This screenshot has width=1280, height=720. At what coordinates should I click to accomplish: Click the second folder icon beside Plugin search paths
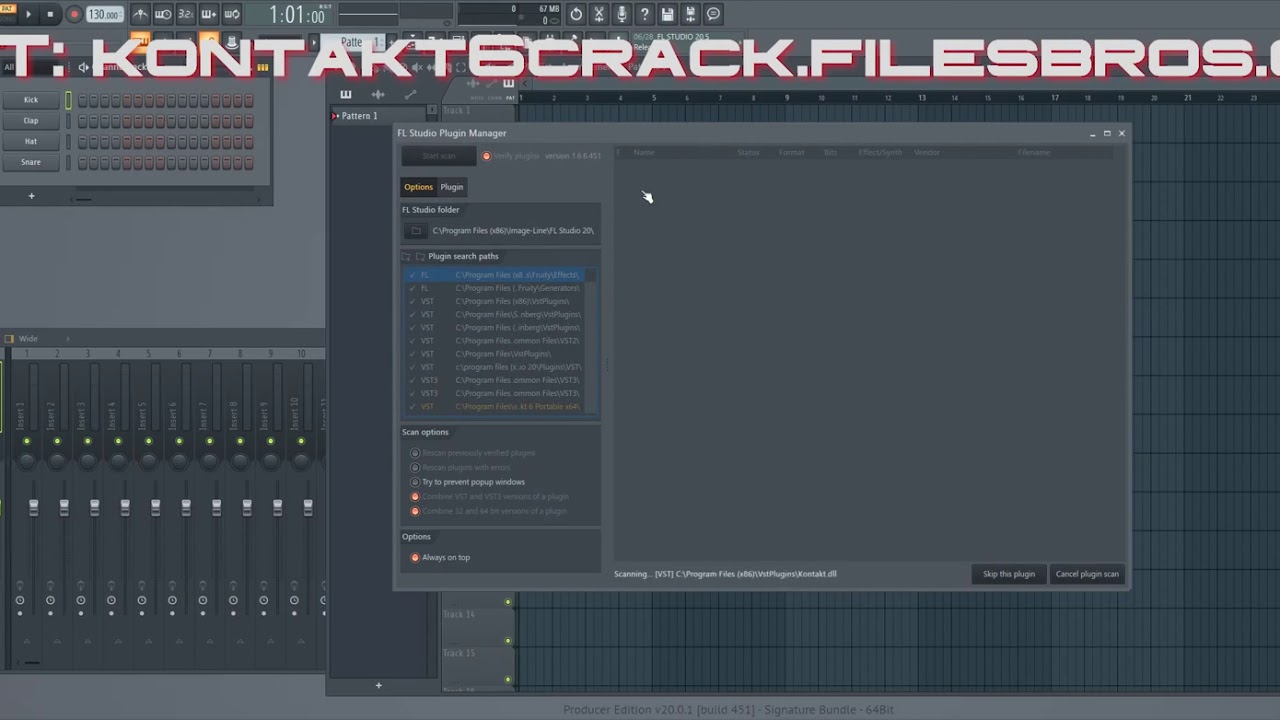click(x=420, y=257)
